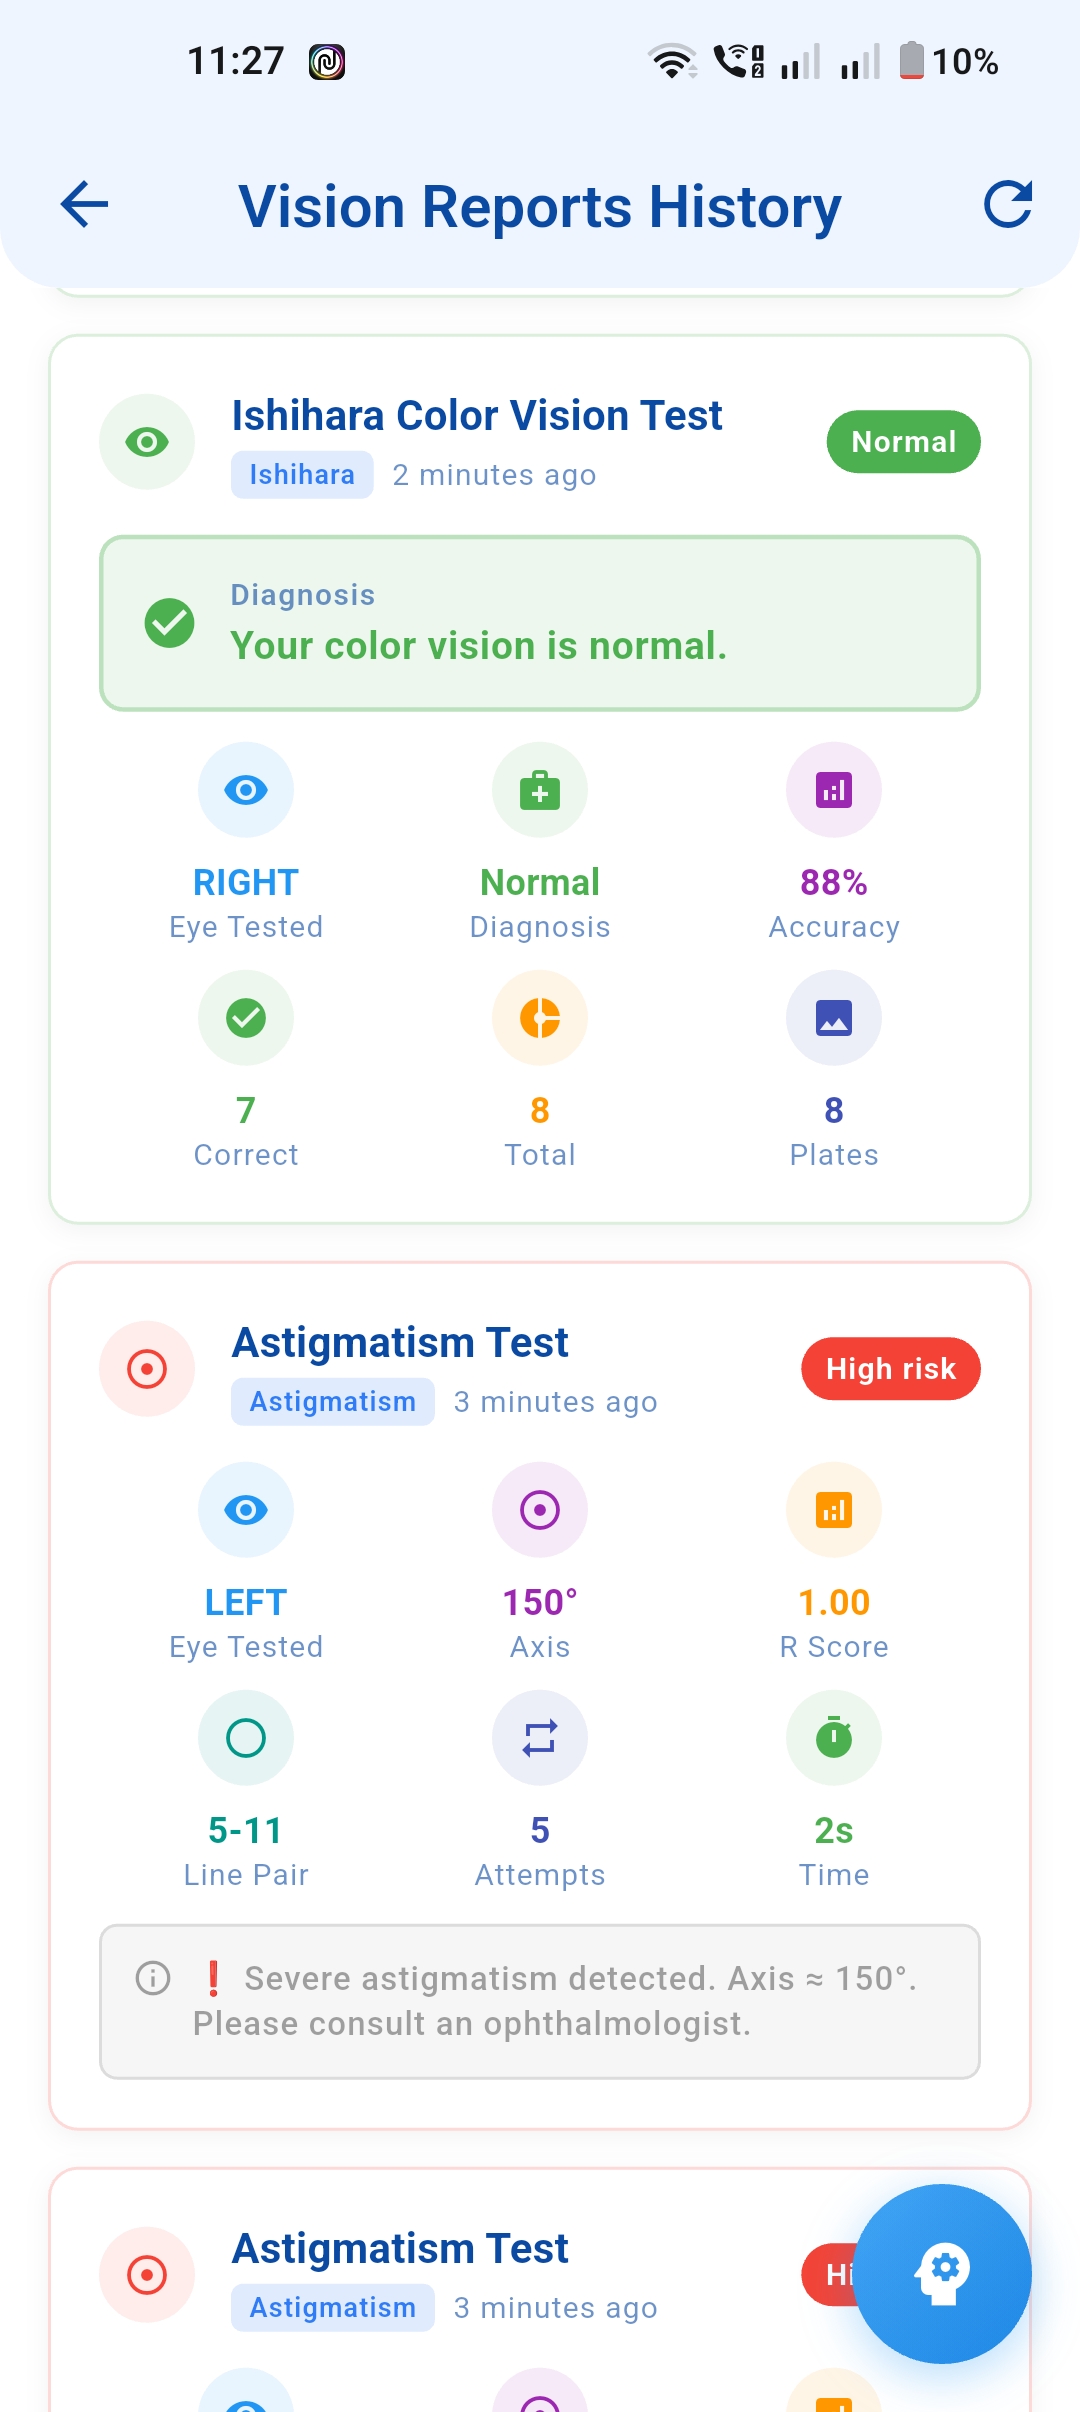Select the Ishihara category tag
Viewport: 1080px width, 2412px height.
coord(302,475)
